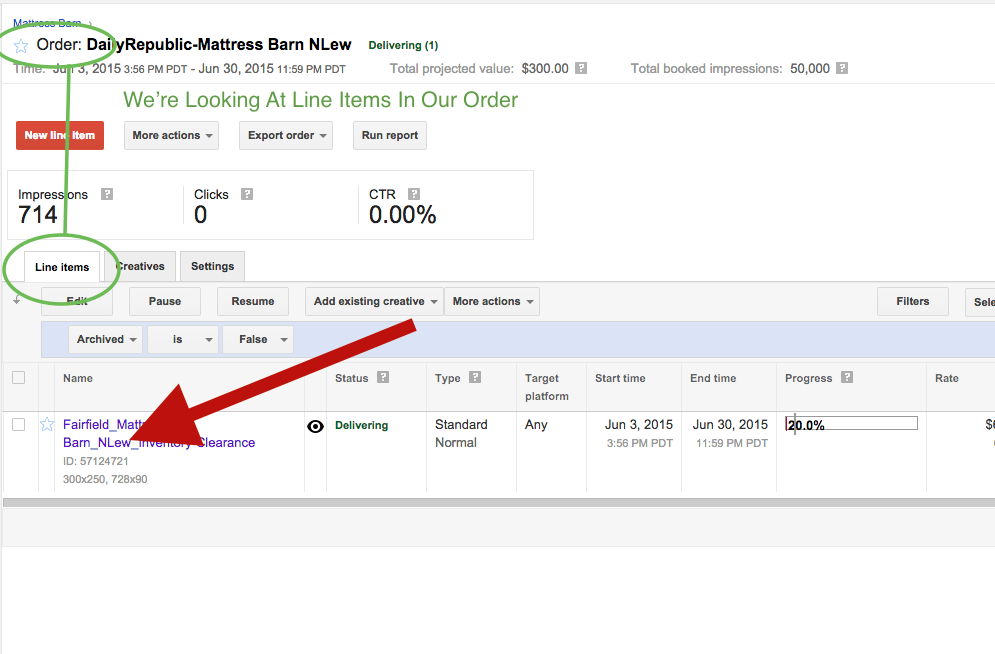The image size is (995, 654).
Task: Click help icon beside Total booked impressions
Action: [842, 69]
